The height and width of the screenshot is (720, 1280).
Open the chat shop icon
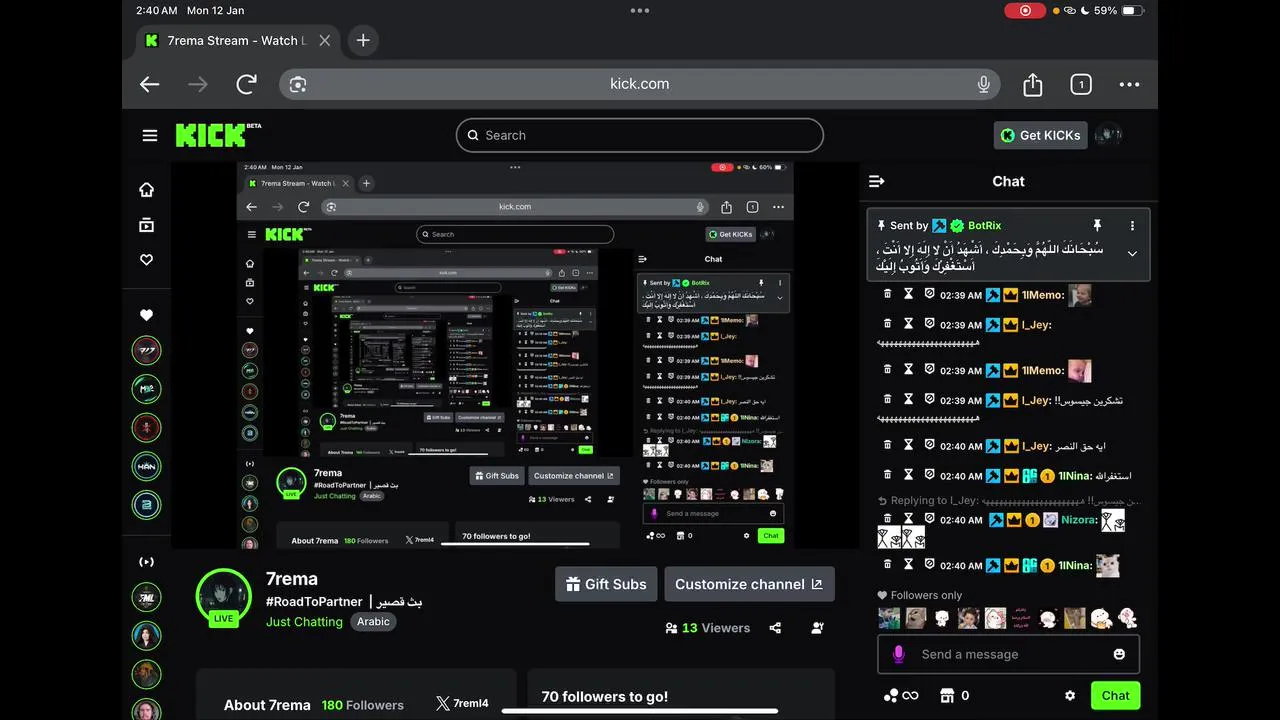(x=948, y=696)
